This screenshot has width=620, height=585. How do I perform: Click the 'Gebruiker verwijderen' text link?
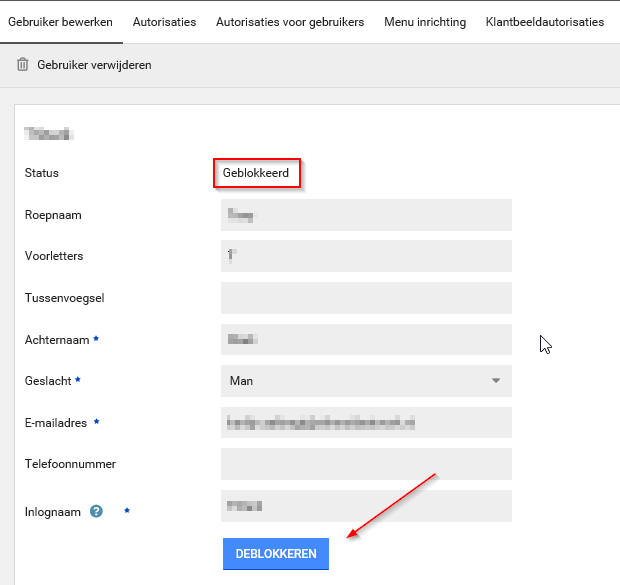tap(94, 65)
